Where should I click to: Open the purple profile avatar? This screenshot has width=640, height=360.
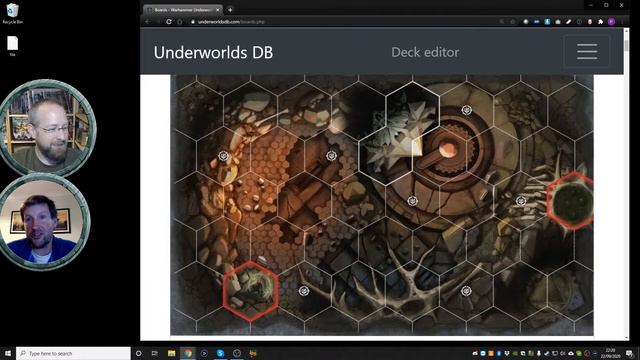point(611,22)
